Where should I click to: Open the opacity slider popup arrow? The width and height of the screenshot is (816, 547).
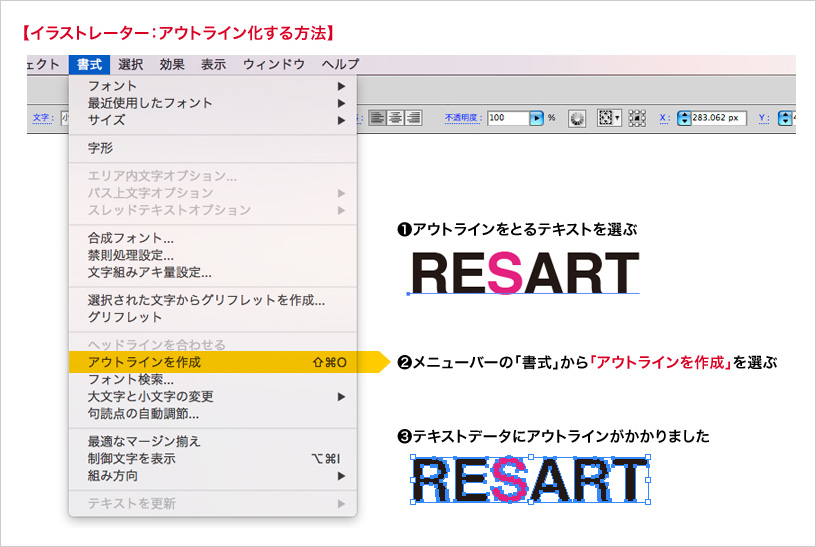(537, 119)
